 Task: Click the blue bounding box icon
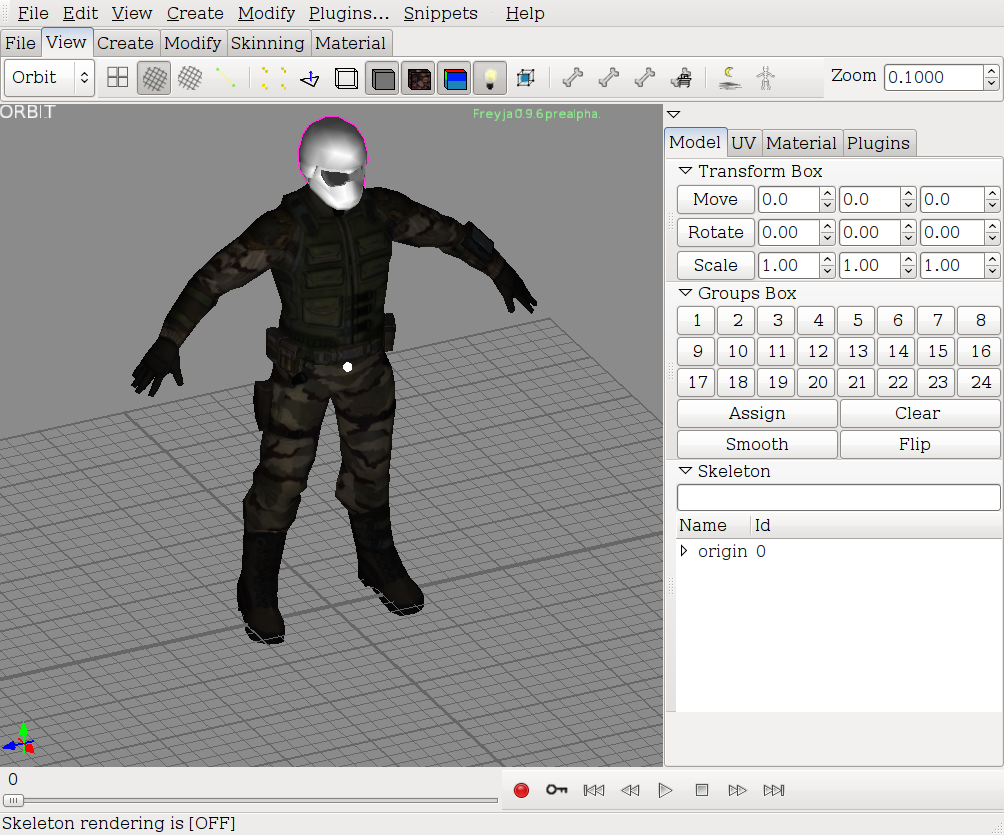(x=526, y=77)
